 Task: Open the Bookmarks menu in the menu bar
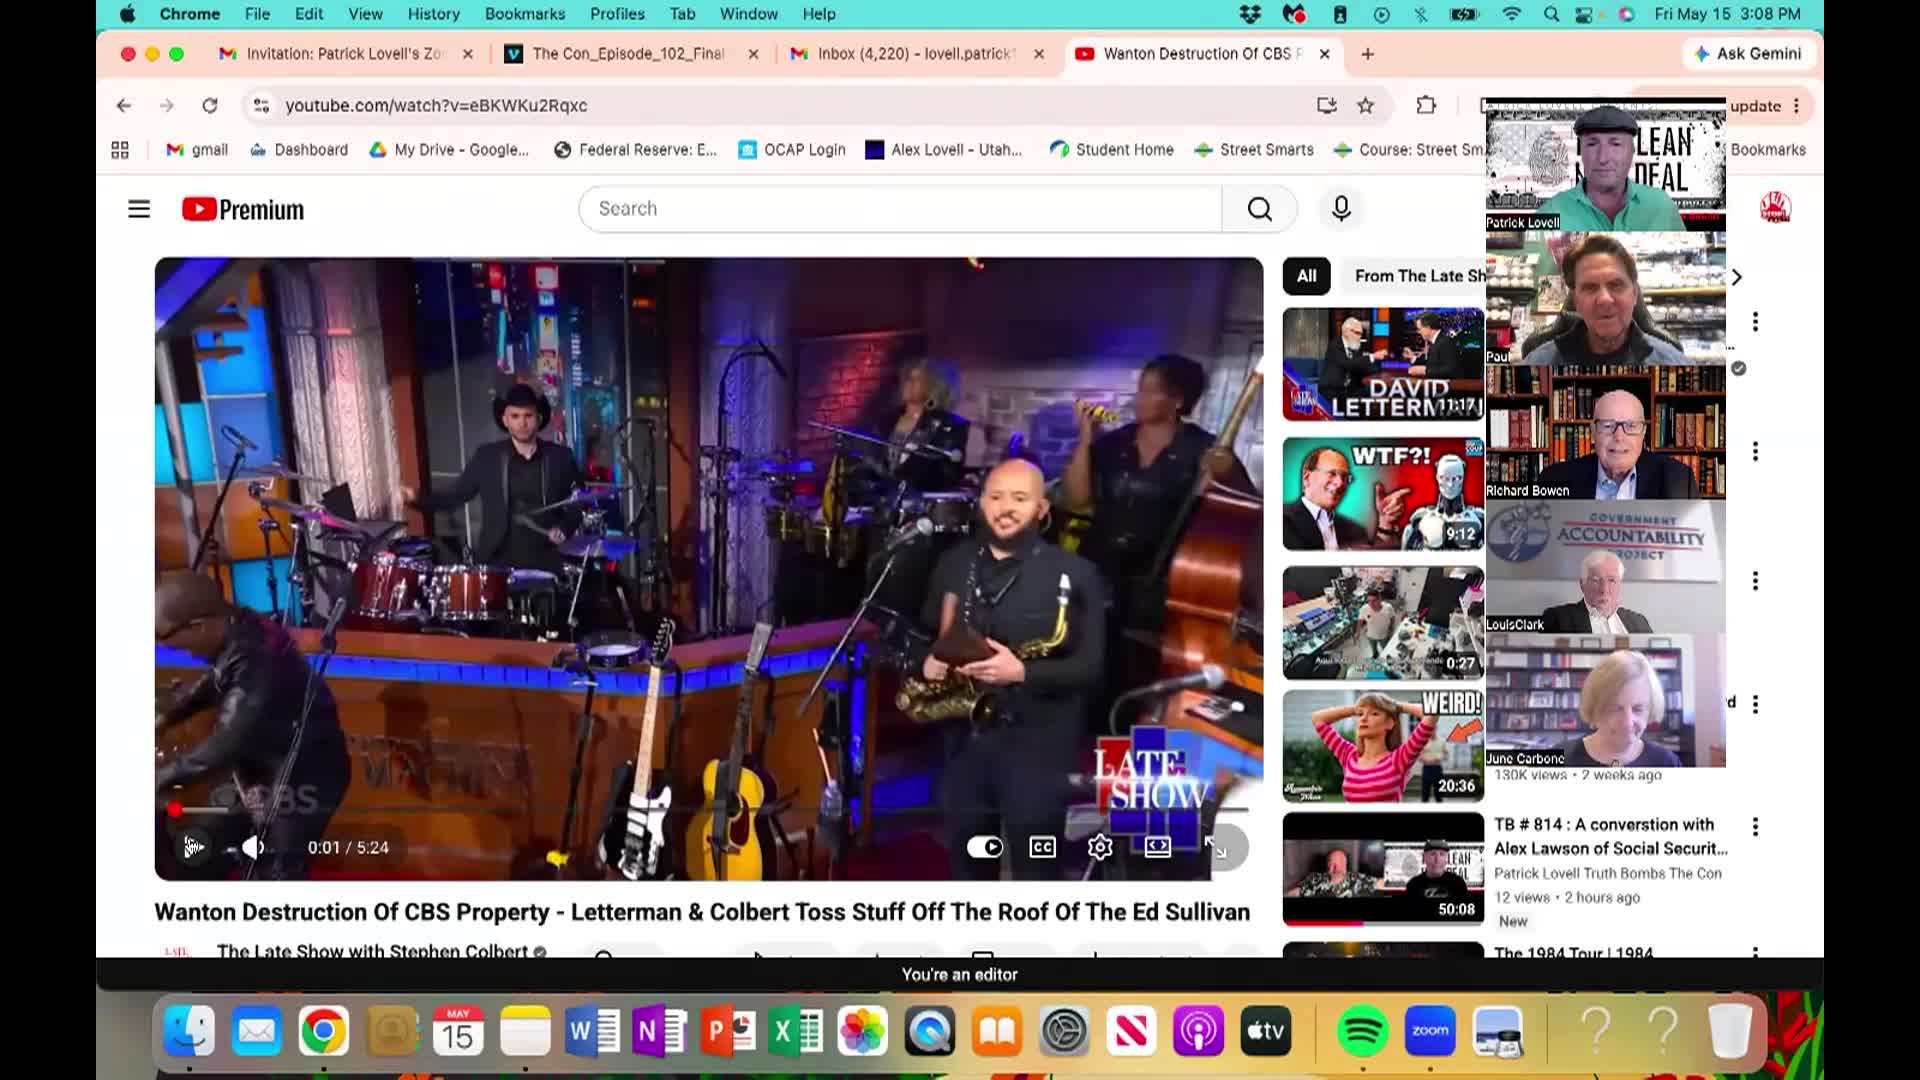(525, 14)
